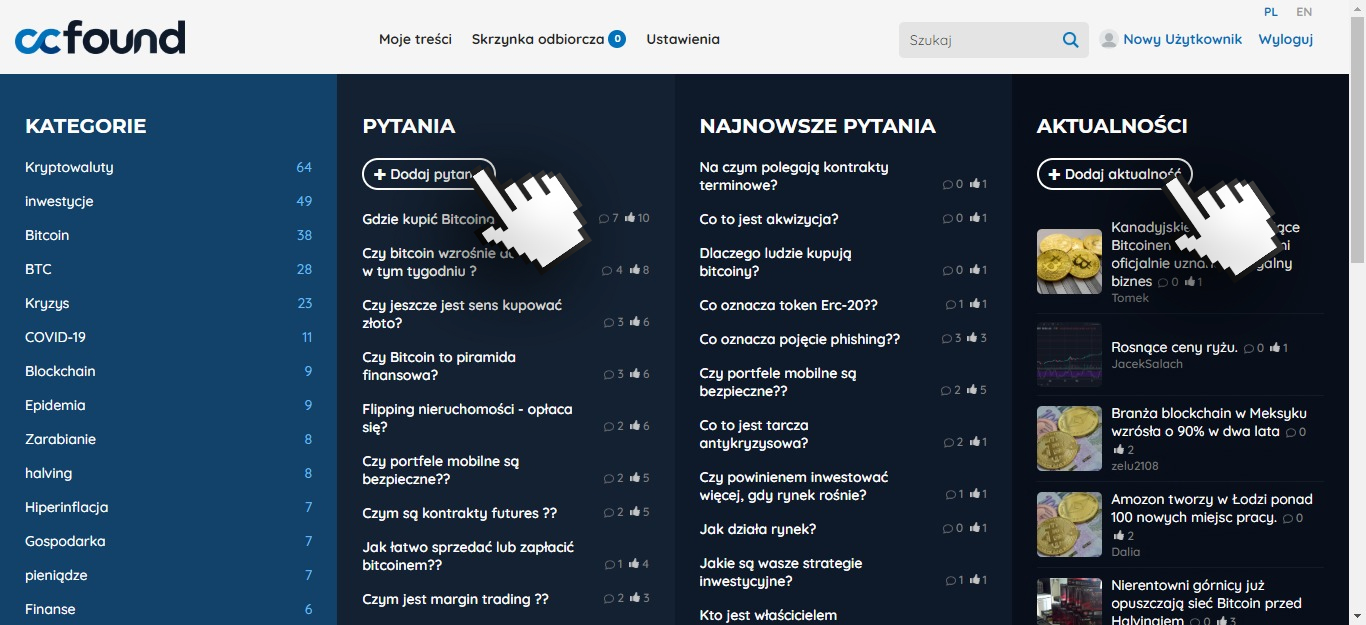Open question 'Czy jeszcze jest sens kupować złoto?'
The width and height of the screenshot is (1366, 625).
tap(462, 314)
